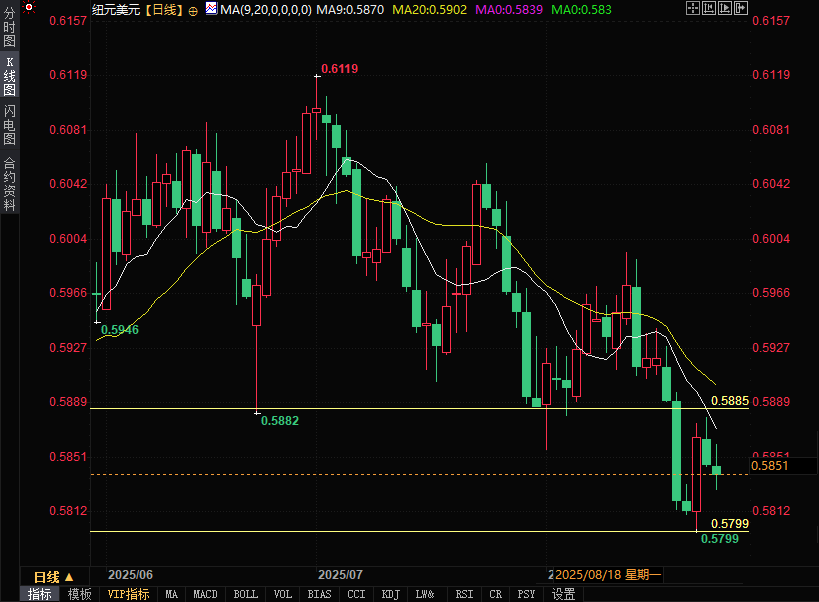This screenshot has width=819, height=602.
Task: Click the 2025/08/18 星期一 date tooltip
Action: click(x=608, y=575)
